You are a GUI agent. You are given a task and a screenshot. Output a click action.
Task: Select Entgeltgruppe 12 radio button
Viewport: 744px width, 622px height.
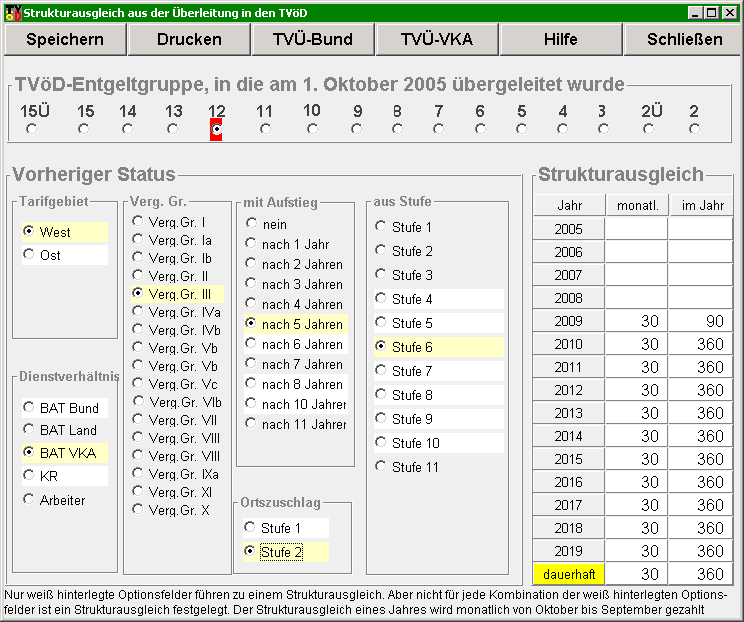click(216, 129)
